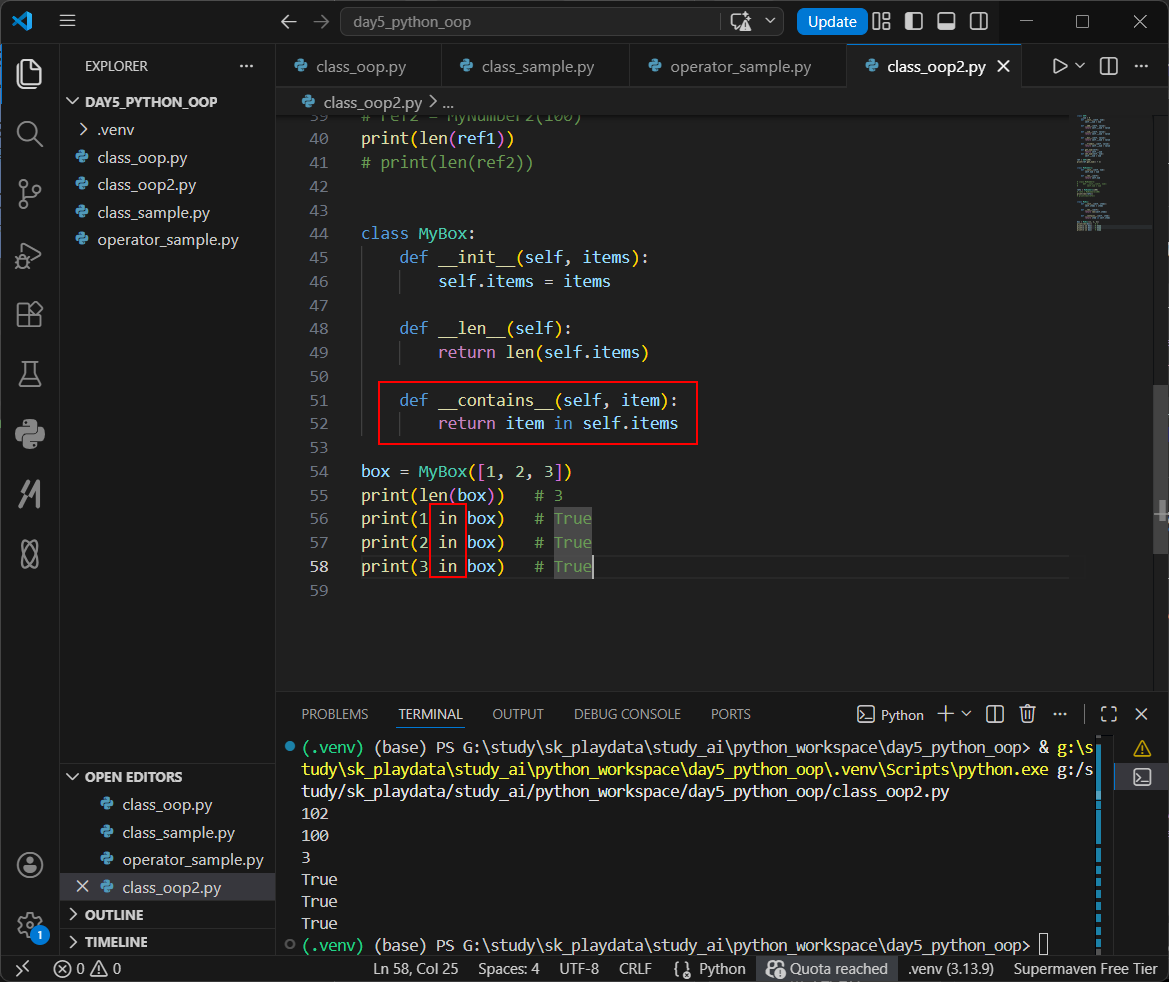Open Copilot chat dropdown chevron
1169x982 pixels.
point(770,21)
